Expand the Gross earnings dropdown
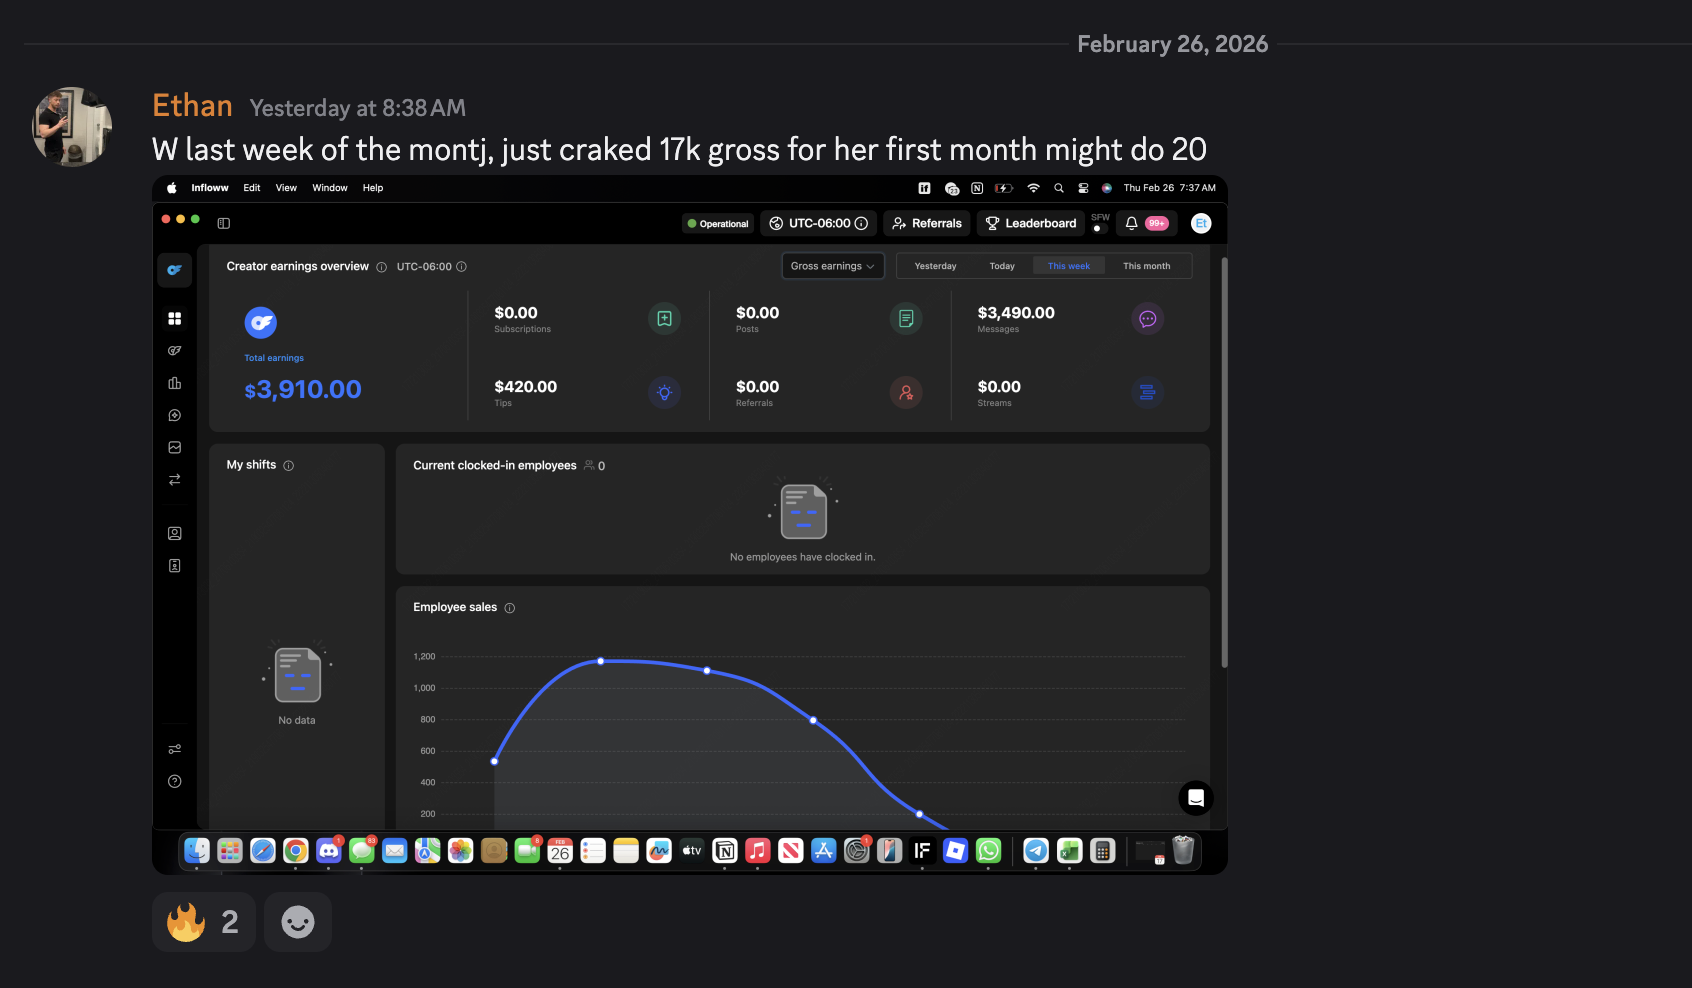 832,266
